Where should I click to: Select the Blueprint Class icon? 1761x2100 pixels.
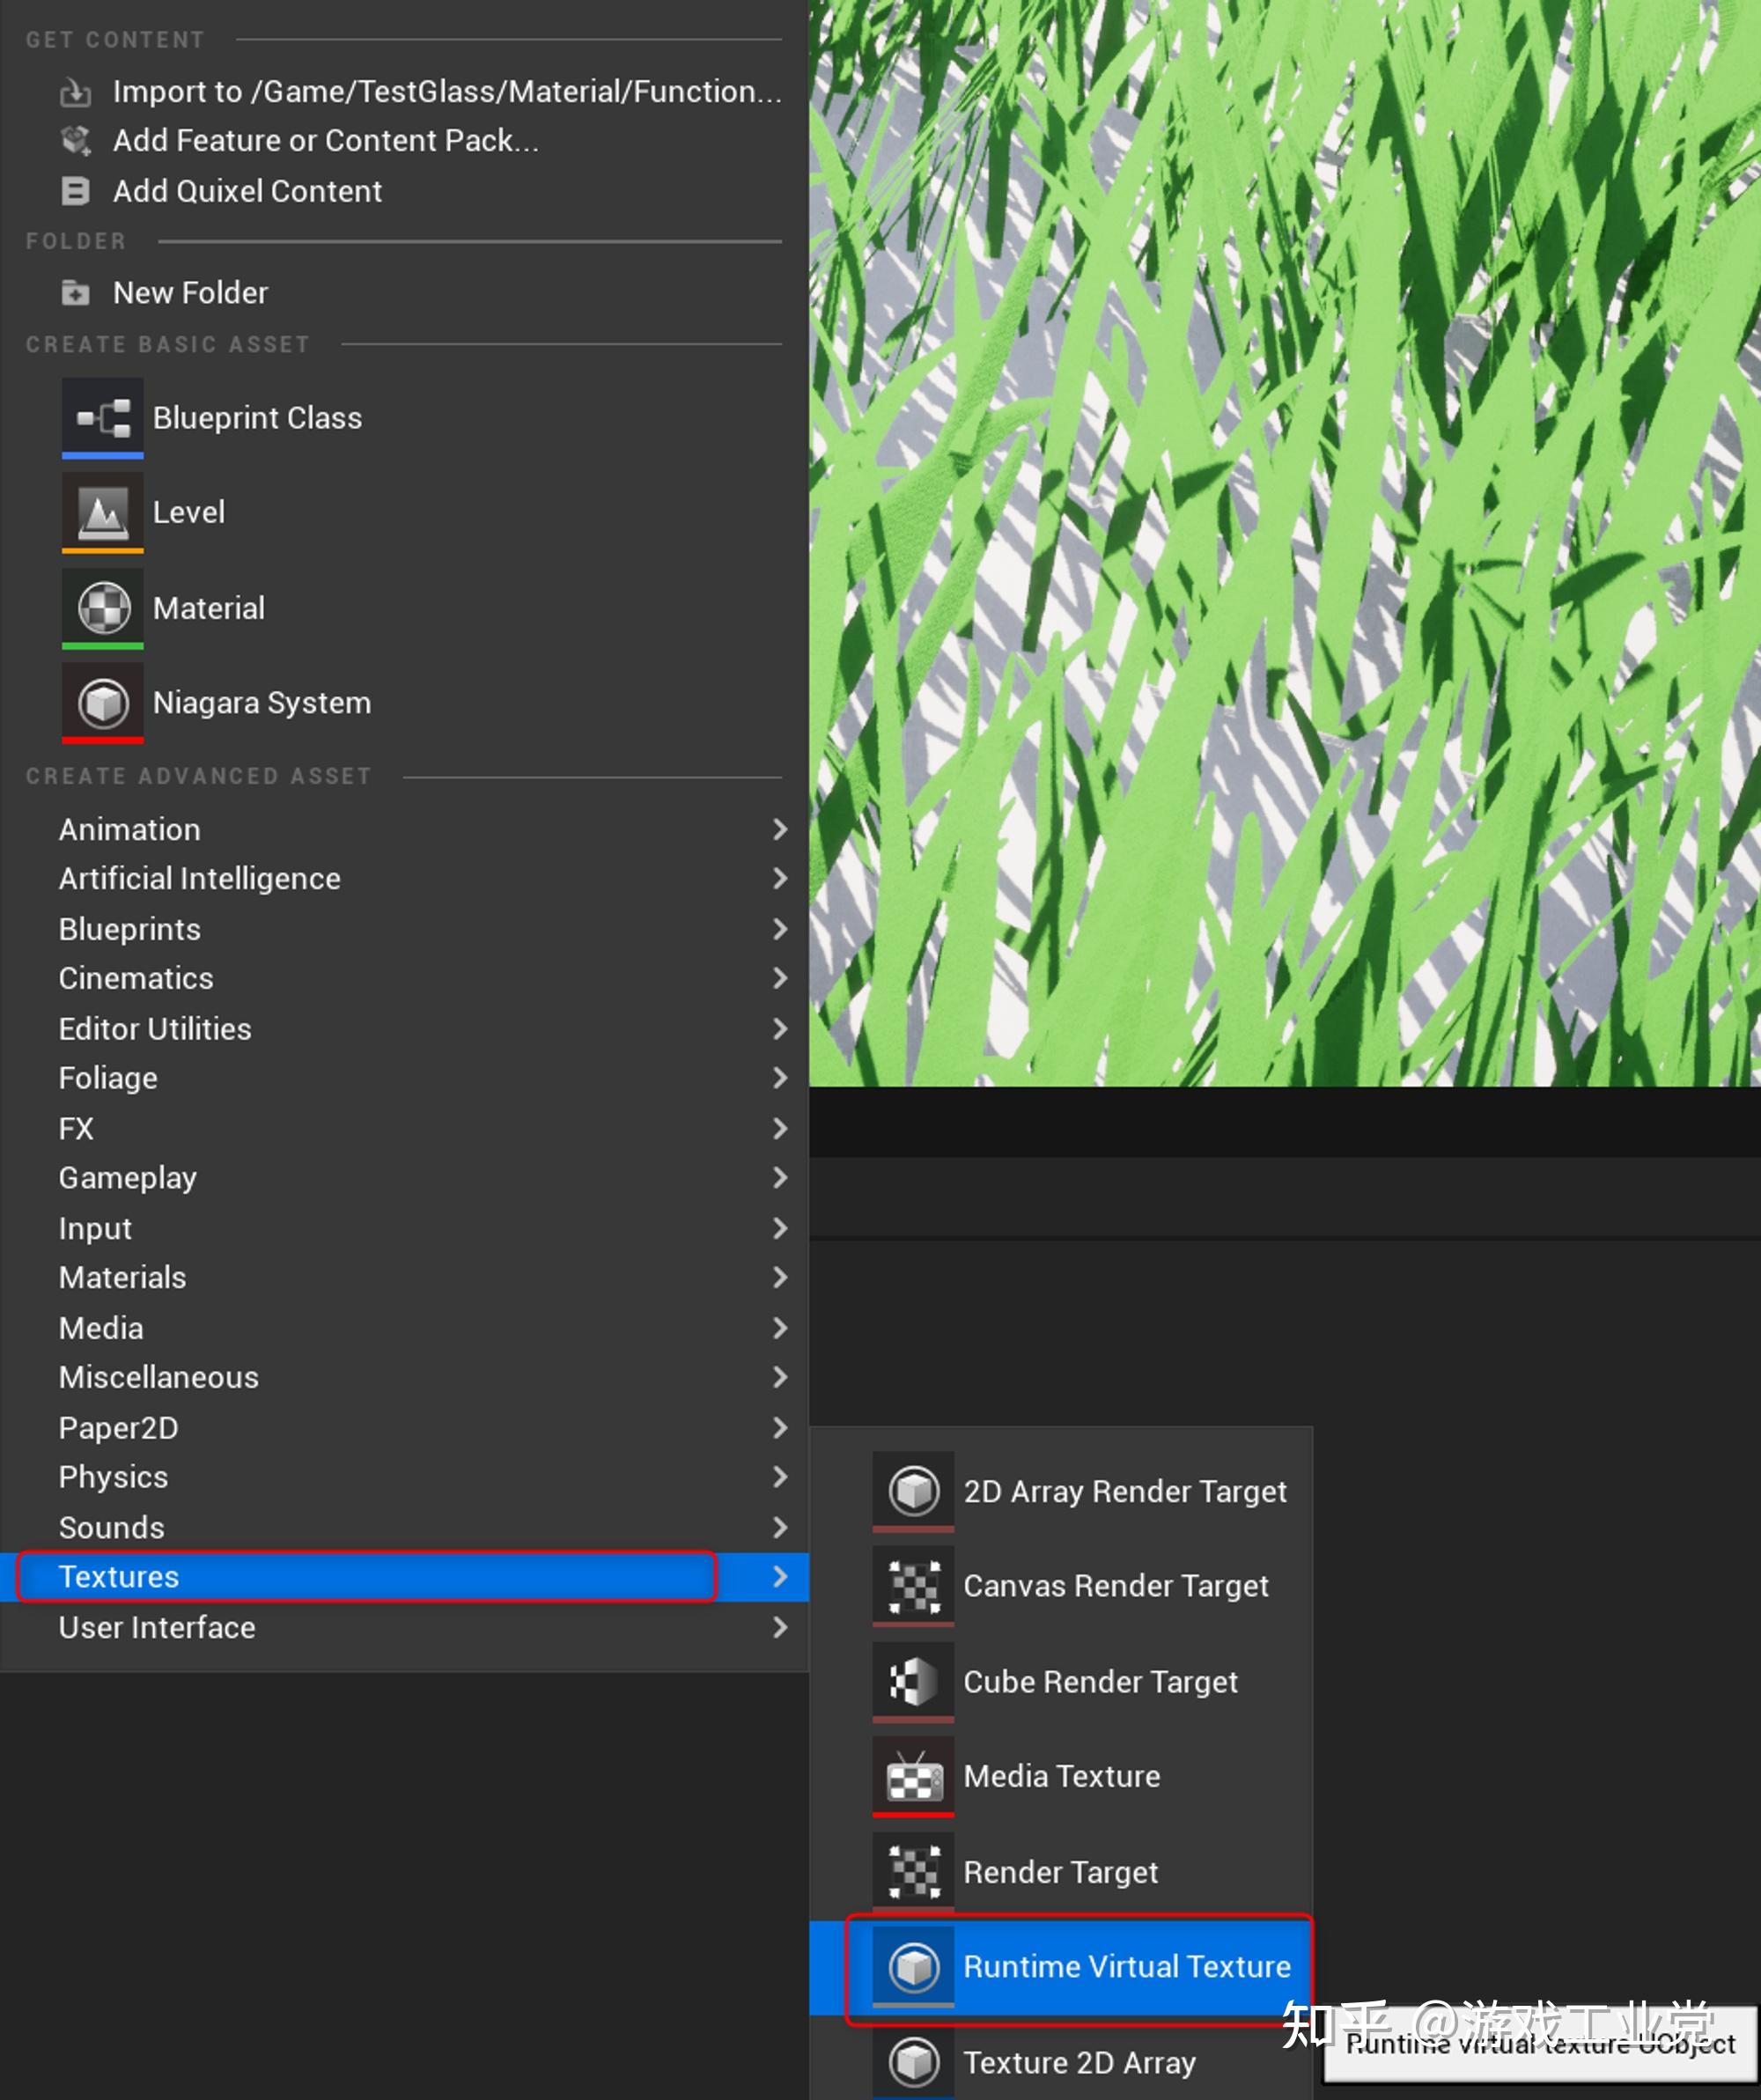point(101,417)
